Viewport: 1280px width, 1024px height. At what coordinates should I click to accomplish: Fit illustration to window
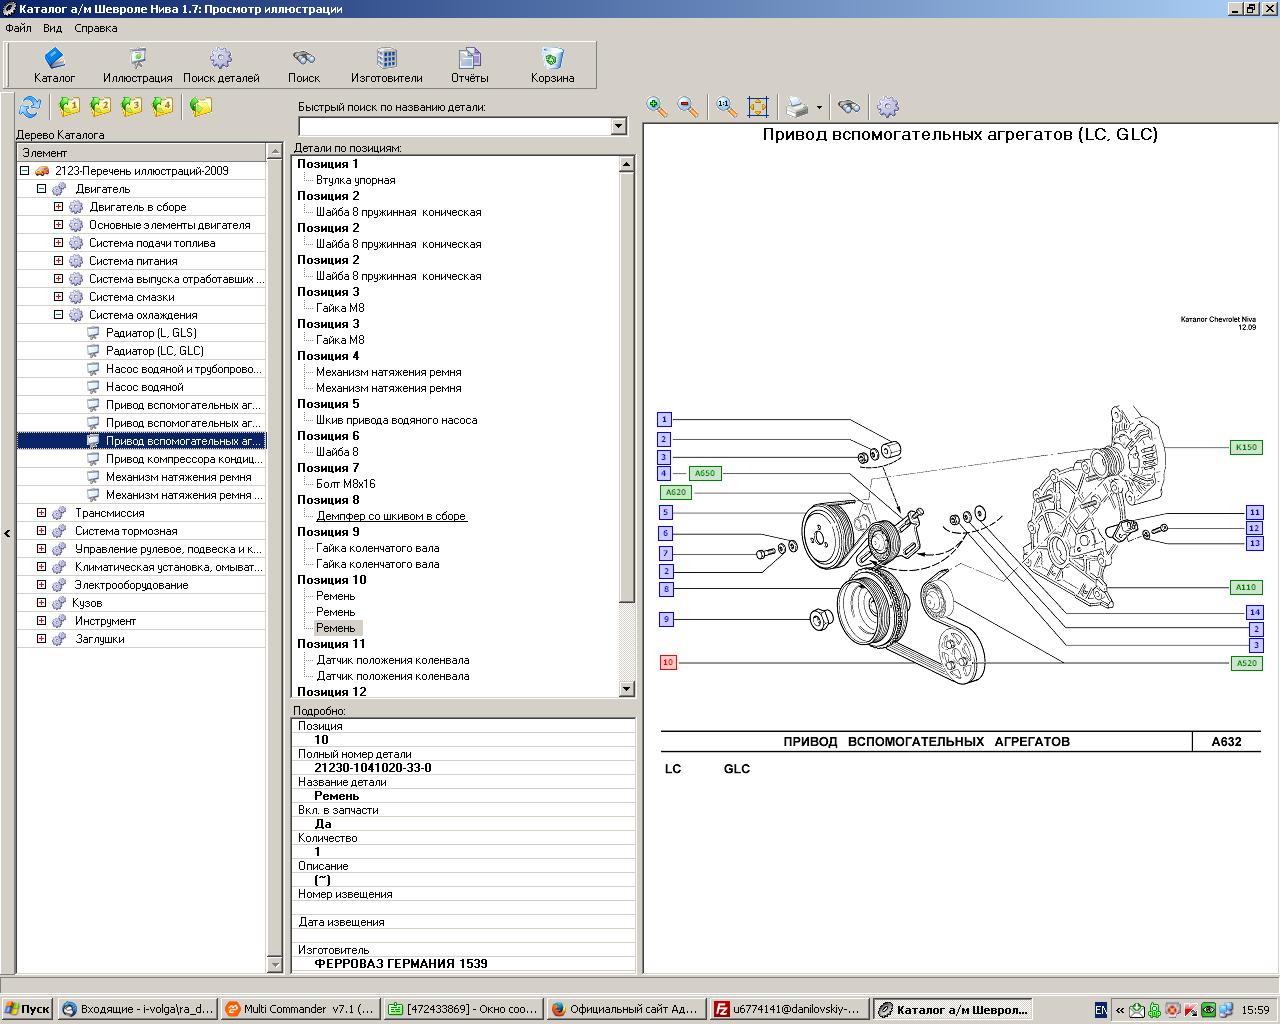758,106
